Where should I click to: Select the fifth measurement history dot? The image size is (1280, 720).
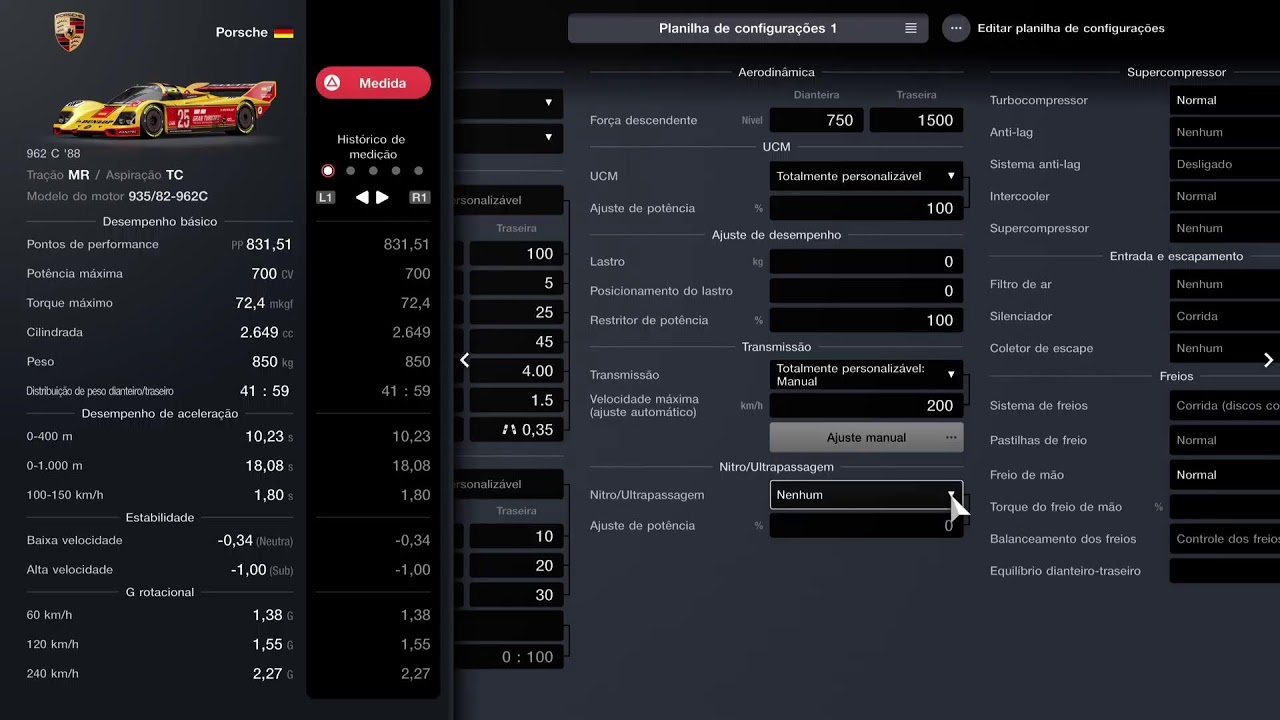click(419, 171)
